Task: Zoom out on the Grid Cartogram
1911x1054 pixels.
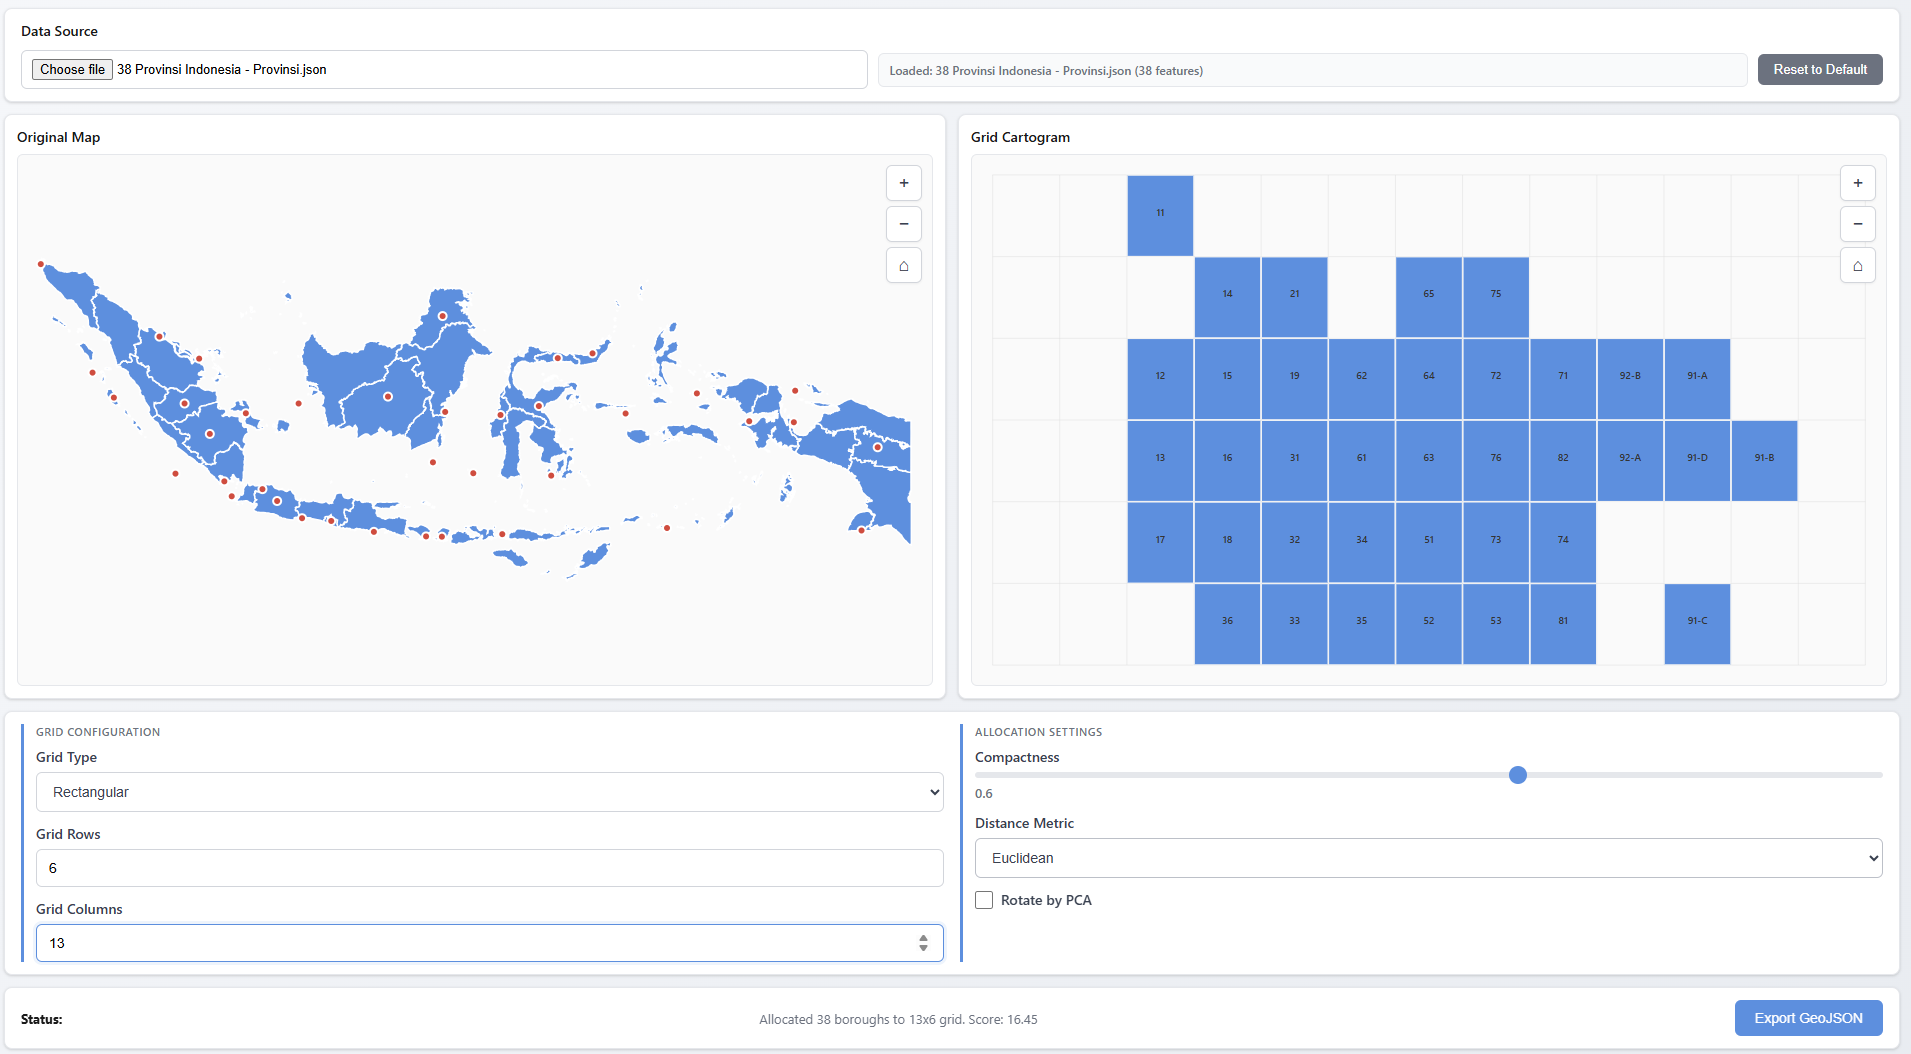Action: click(x=1857, y=224)
